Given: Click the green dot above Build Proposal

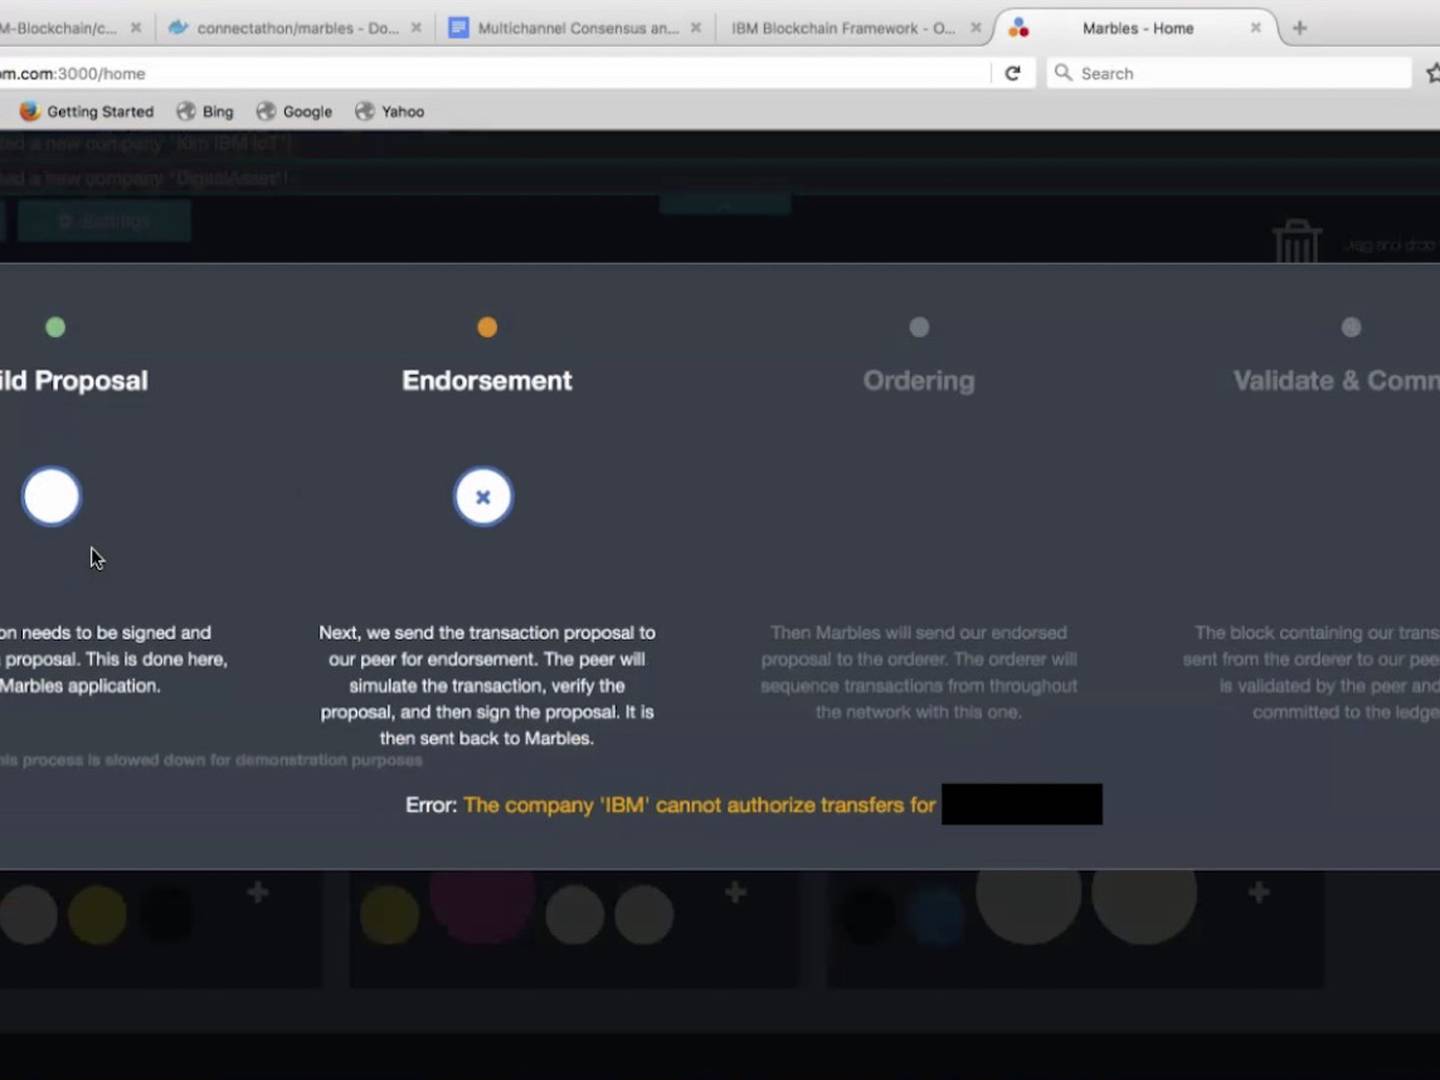Looking at the screenshot, I should pyautogui.click(x=55, y=327).
